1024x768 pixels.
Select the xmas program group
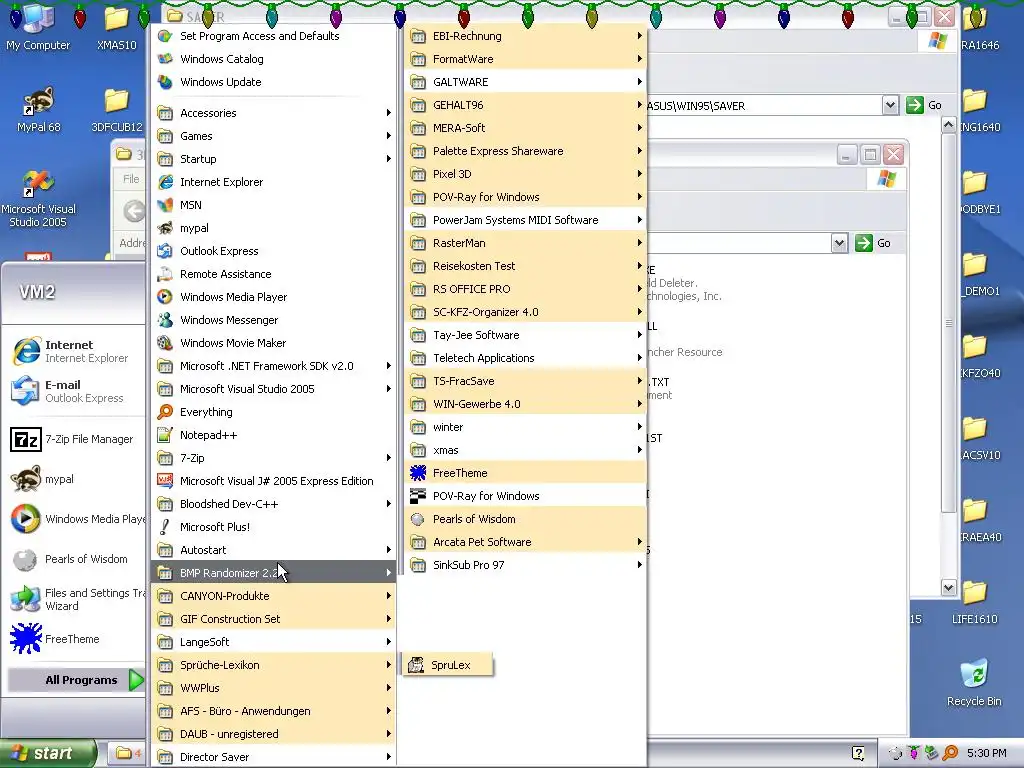[x=526, y=450]
